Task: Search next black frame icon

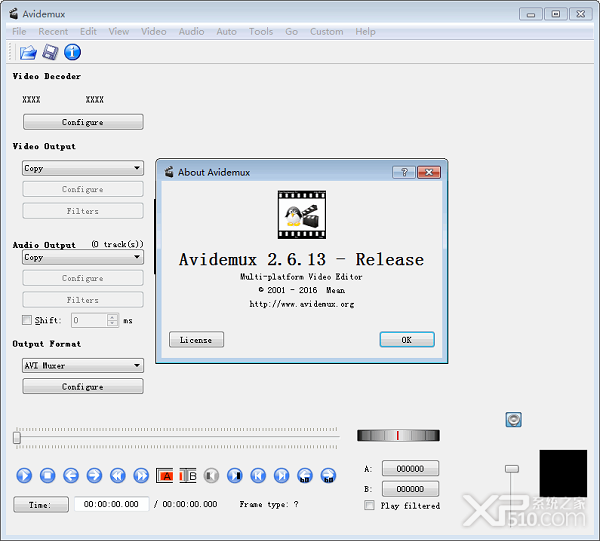Action: tap(235, 476)
